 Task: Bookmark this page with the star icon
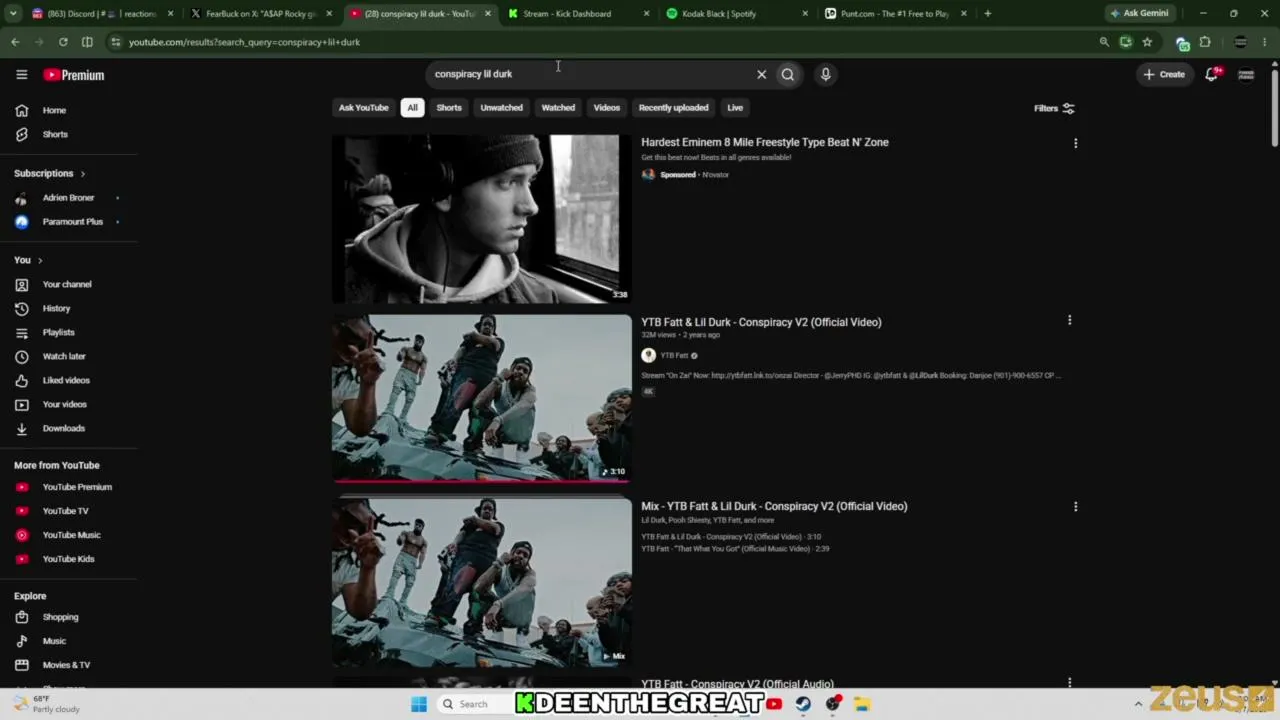(1147, 42)
